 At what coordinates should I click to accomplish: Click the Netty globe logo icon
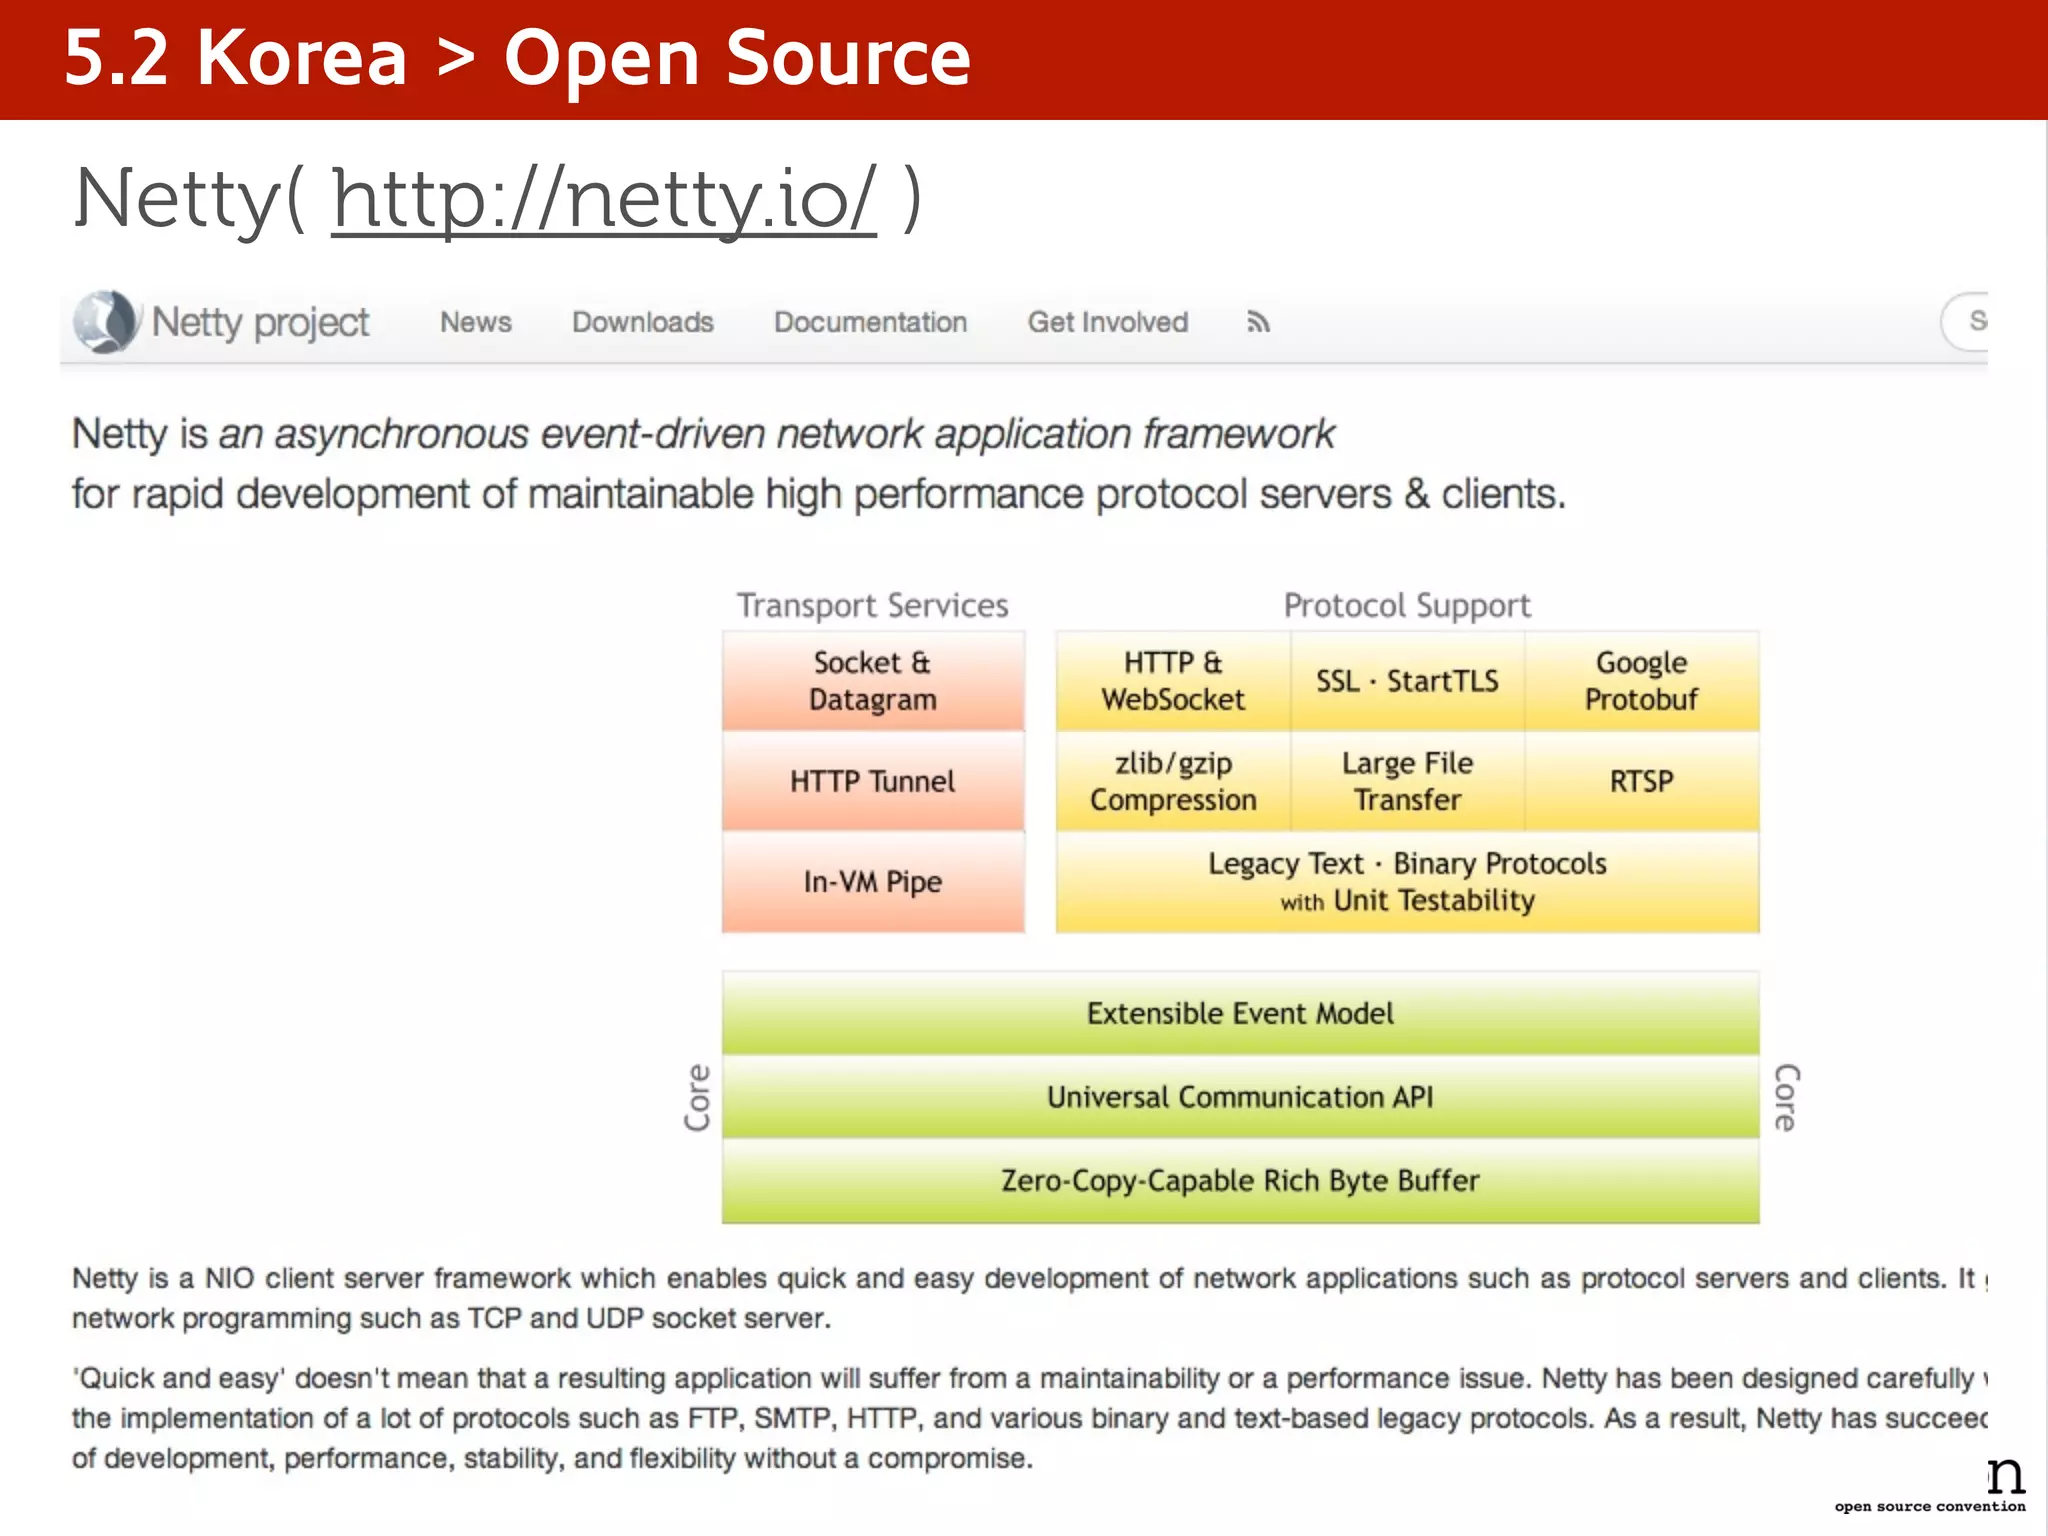[x=106, y=322]
